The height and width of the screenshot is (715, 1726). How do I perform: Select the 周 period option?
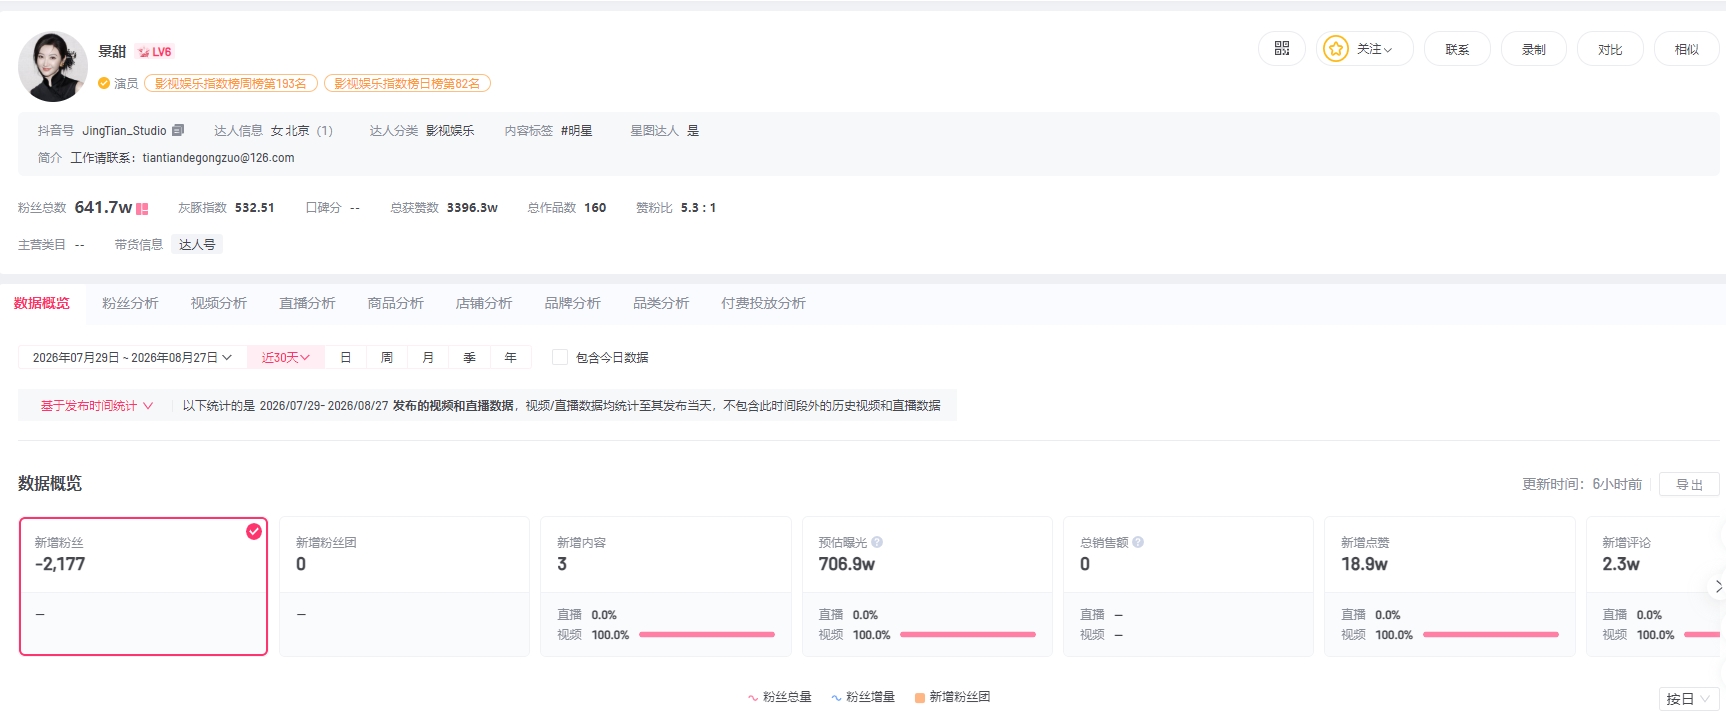pos(386,357)
